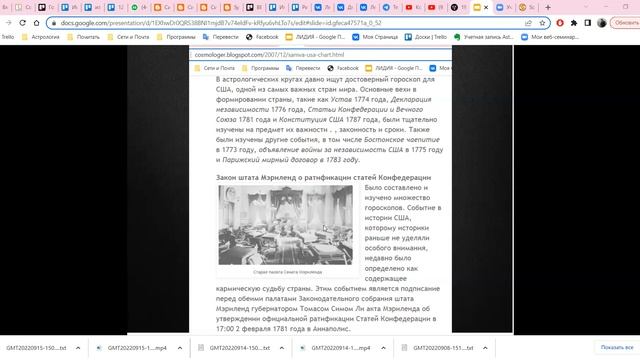Open the Перевести bookmark in bookmarks bar
The height and width of the screenshot is (360, 640).
click(x=220, y=37)
